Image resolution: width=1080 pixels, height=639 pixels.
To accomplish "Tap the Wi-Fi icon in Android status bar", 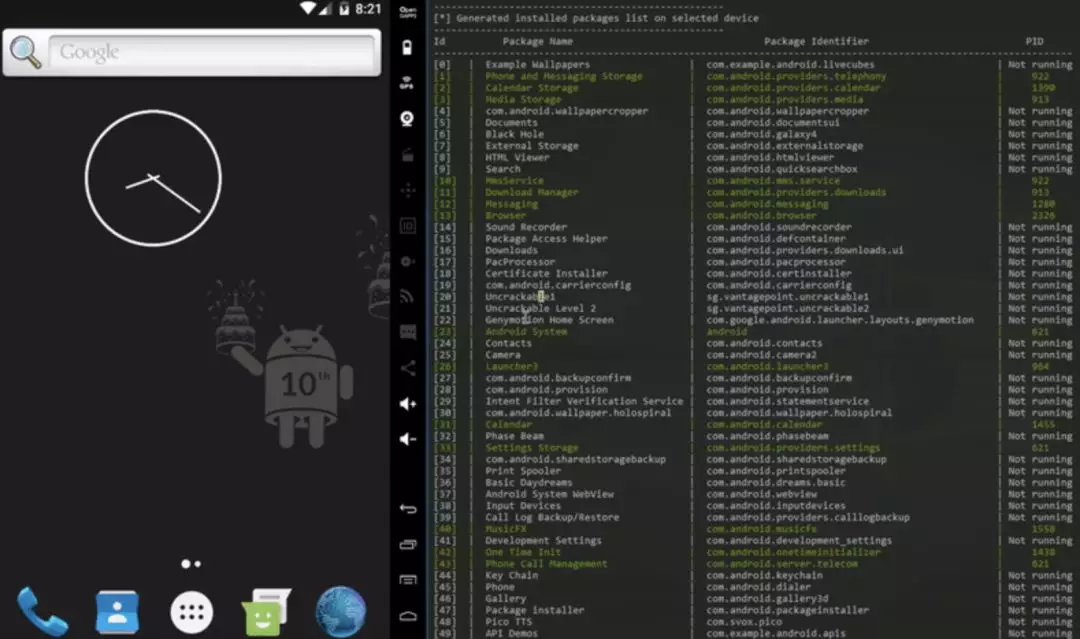I will 307,8.
